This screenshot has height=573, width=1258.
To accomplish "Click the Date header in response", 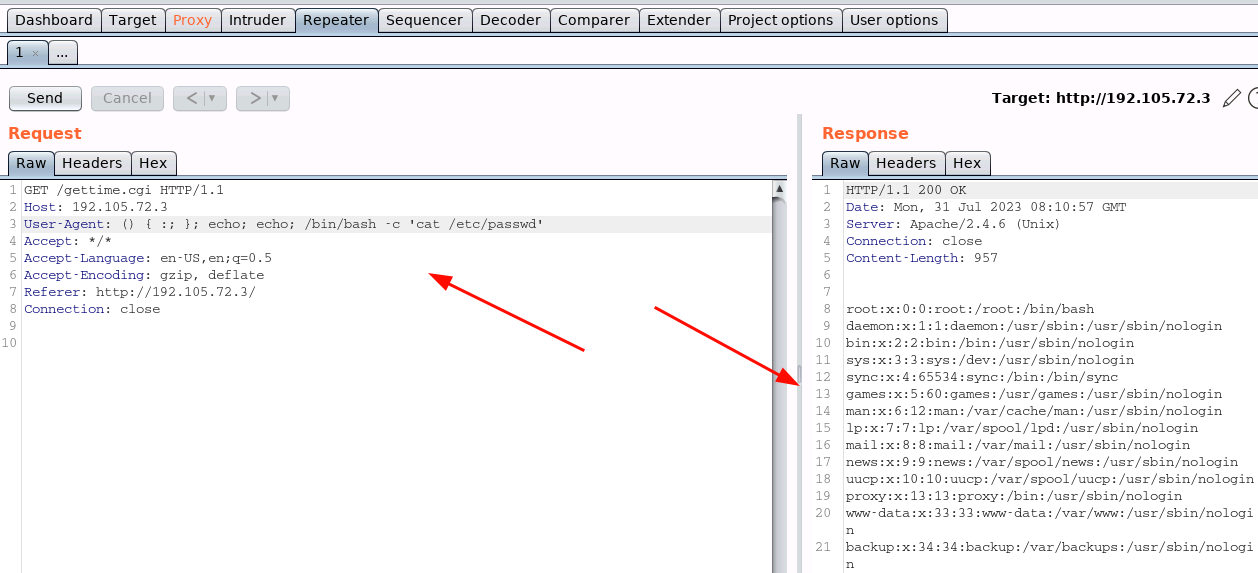I will [x=986, y=207].
